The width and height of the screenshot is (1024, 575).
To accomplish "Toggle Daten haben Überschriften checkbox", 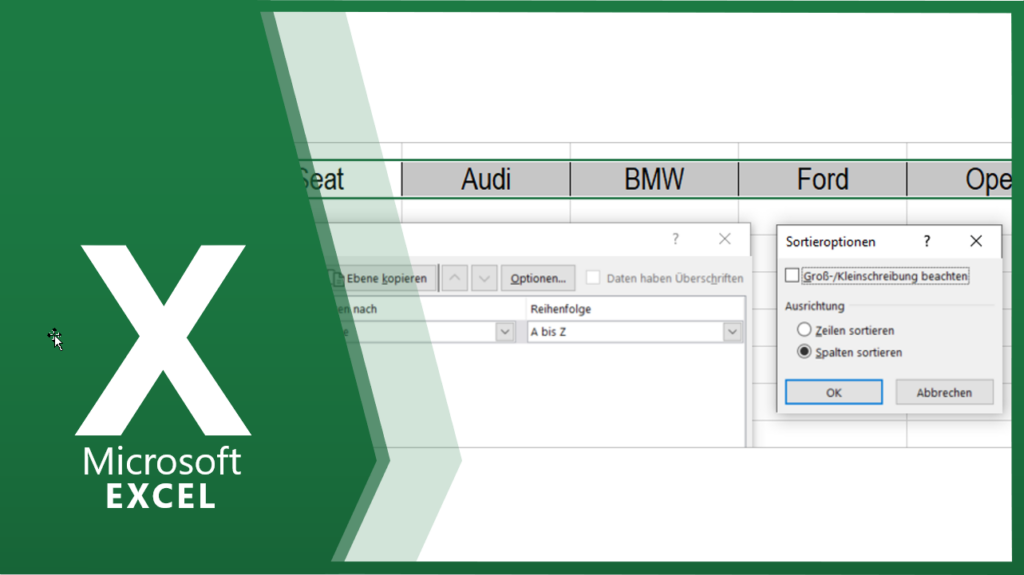I will pos(593,277).
